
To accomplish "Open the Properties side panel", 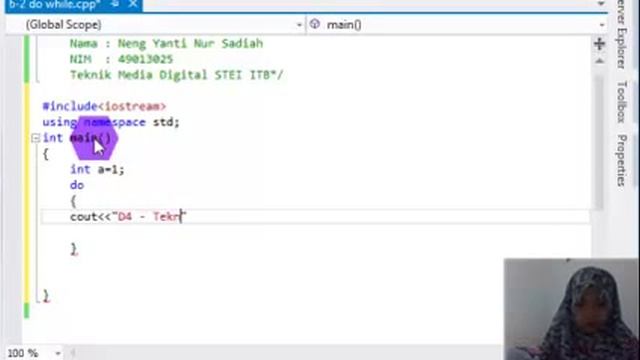I will tap(621, 160).
